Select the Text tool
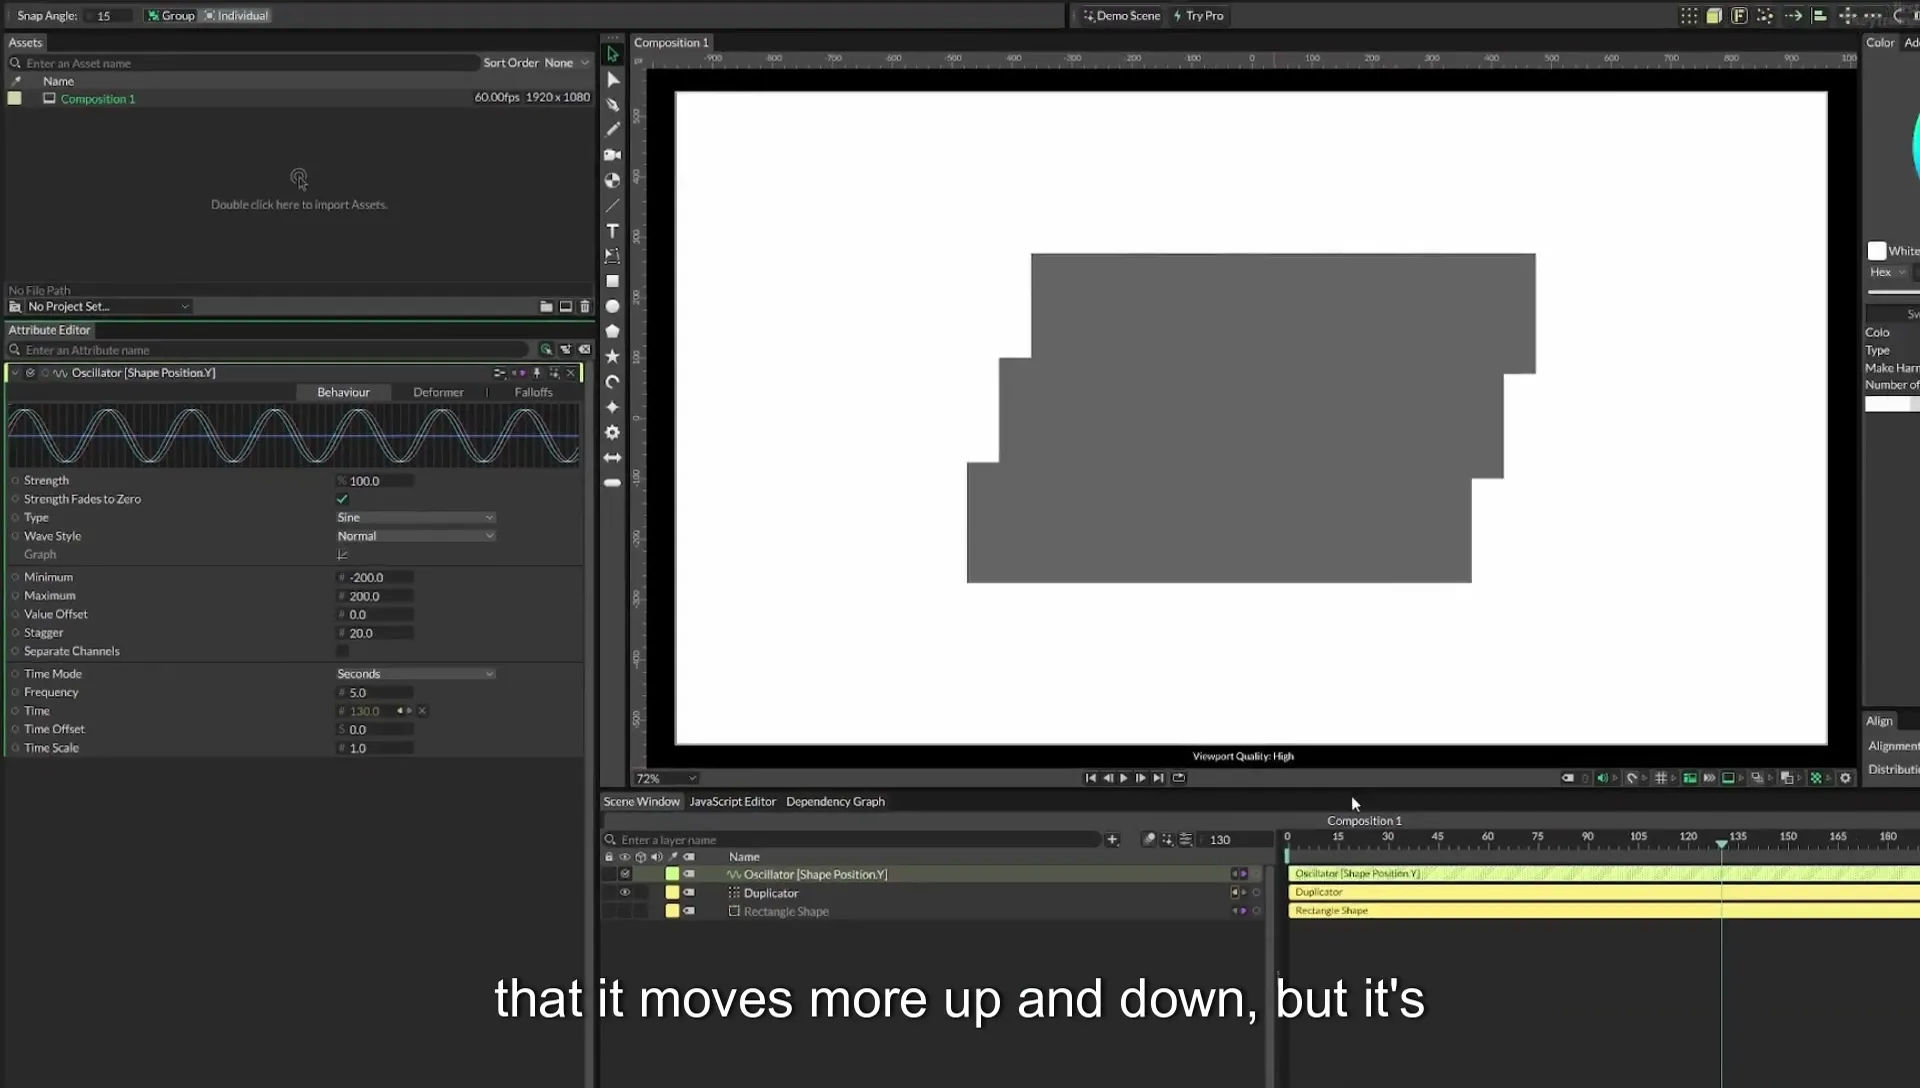 613,231
